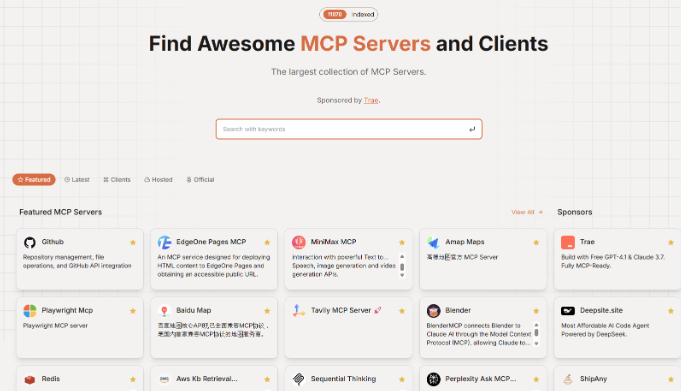Click the View All link

(x=527, y=212)
